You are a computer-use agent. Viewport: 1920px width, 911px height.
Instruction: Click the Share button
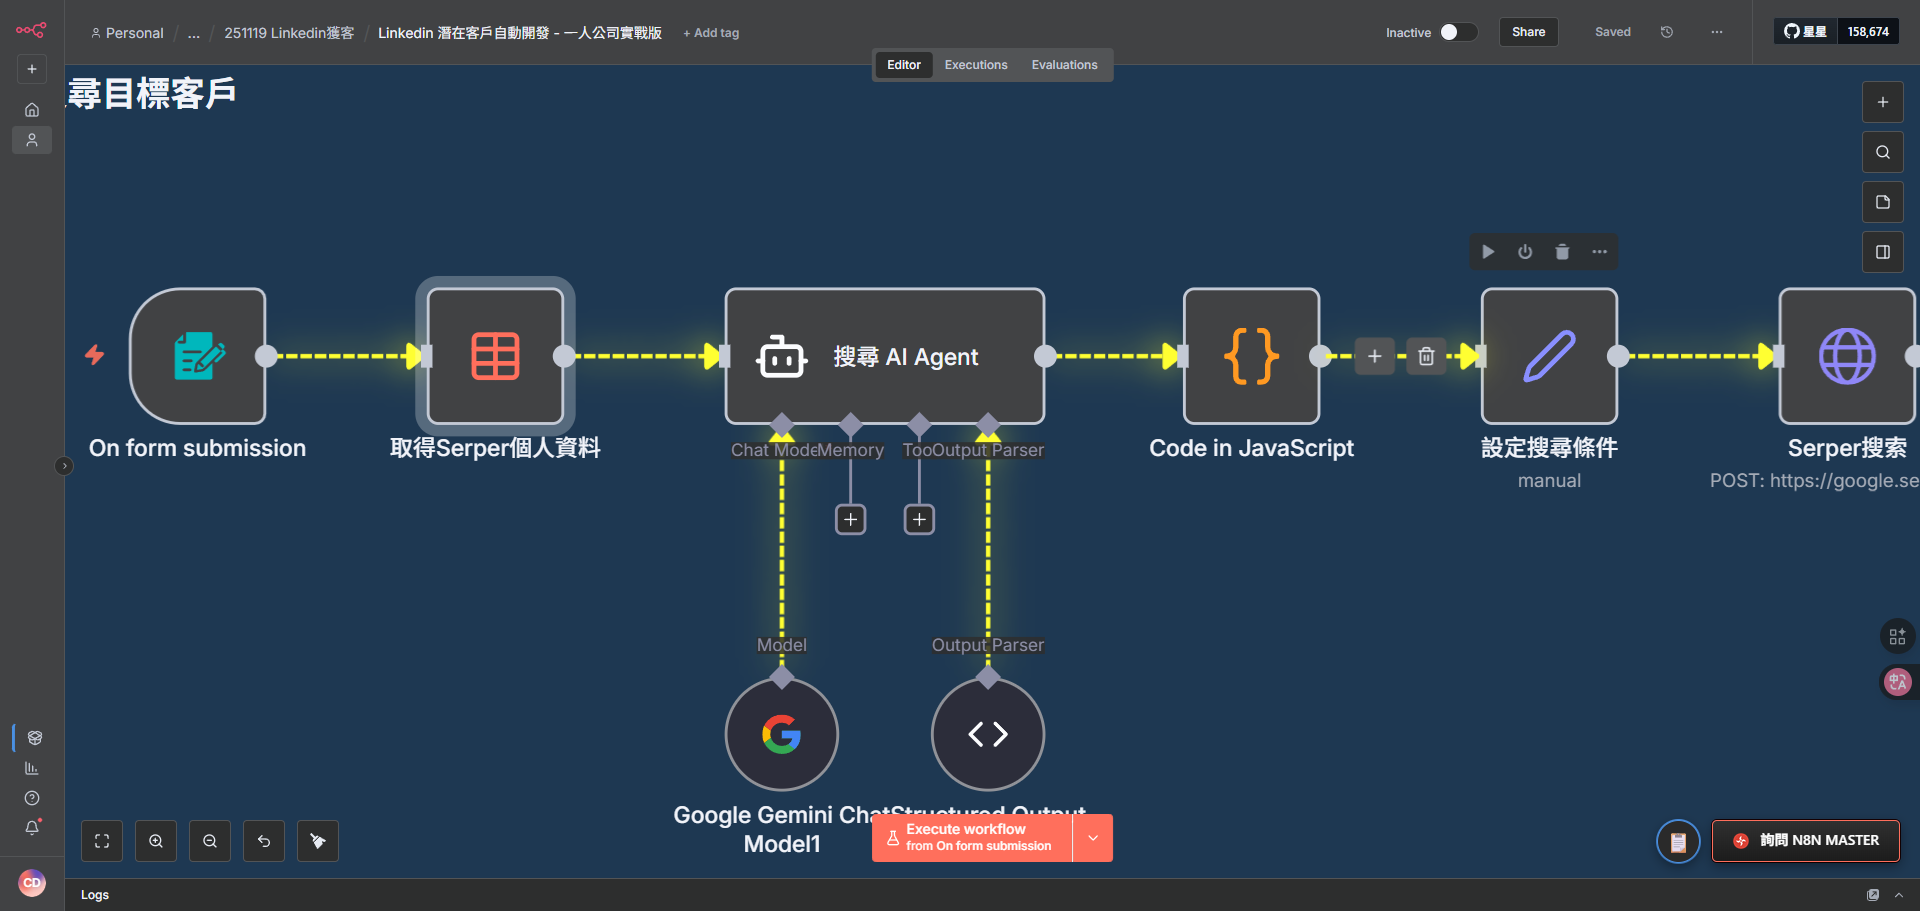pyautogui.click(x=1527, y=31)
